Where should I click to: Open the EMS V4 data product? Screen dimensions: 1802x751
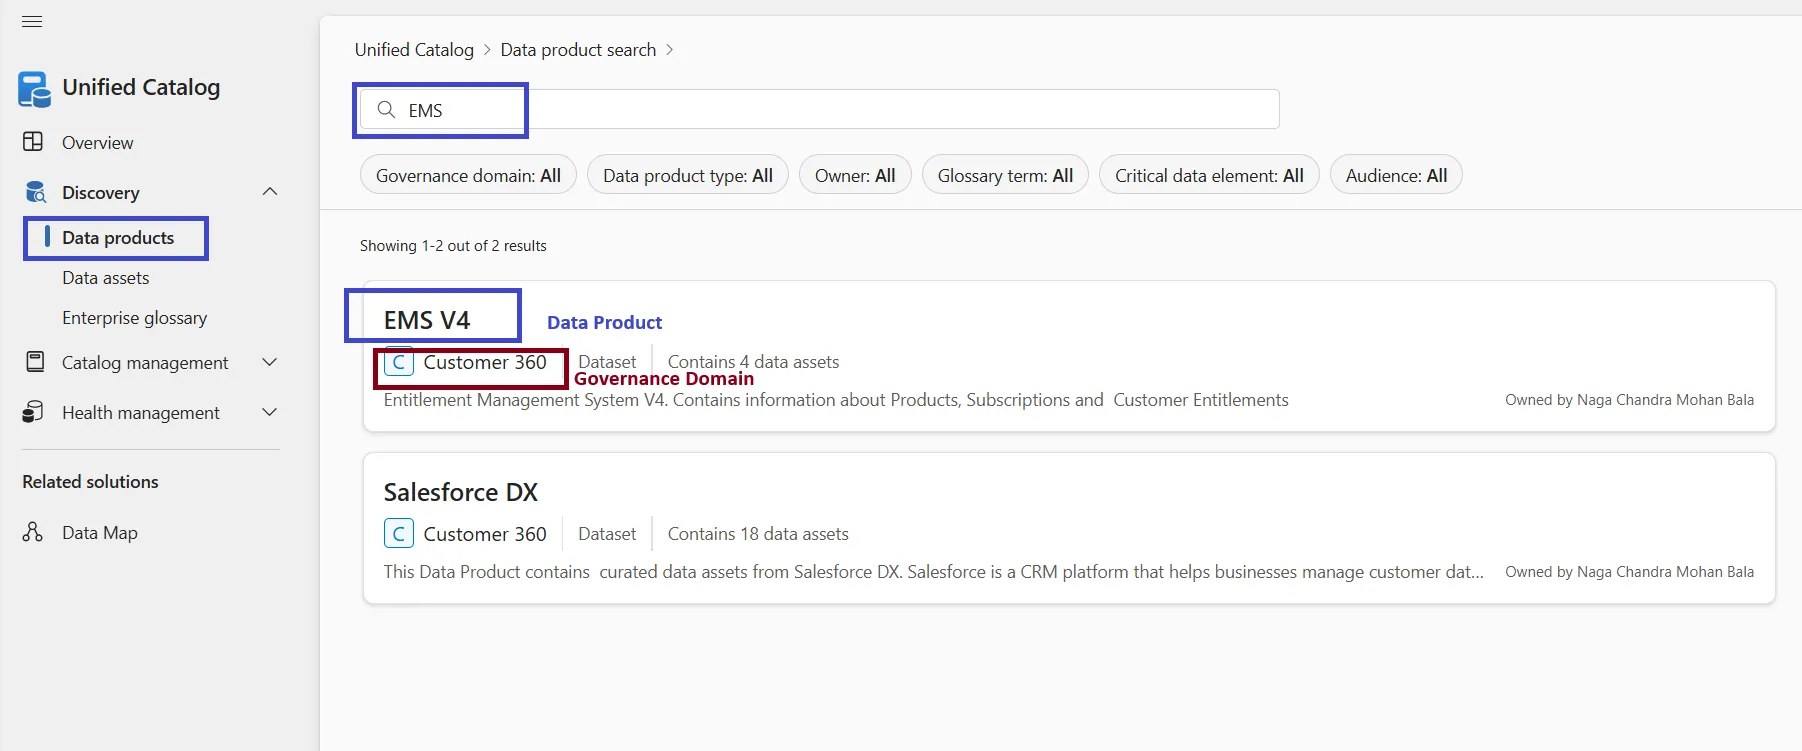(x=427, y=320)
